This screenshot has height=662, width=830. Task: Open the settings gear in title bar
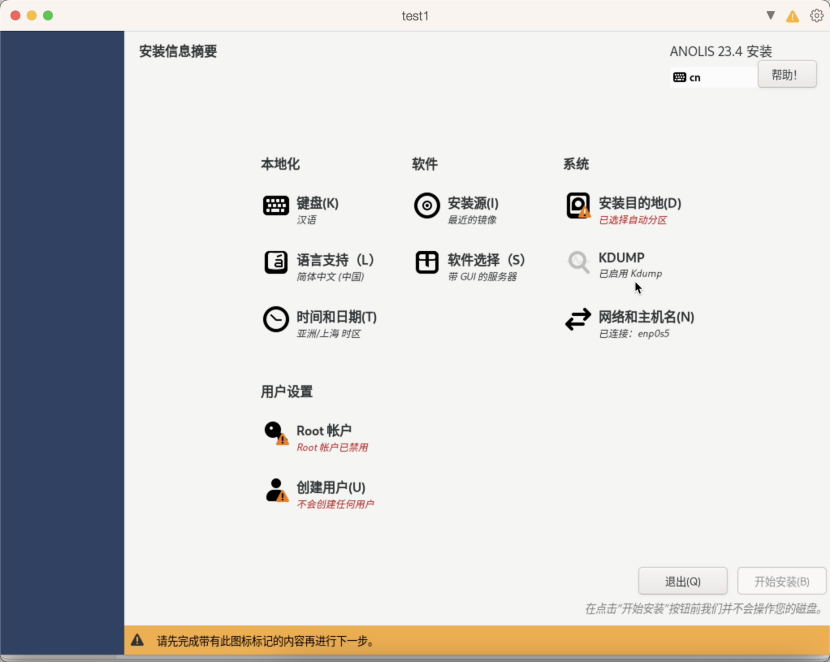pyautogui.click(x=817, y=16)
